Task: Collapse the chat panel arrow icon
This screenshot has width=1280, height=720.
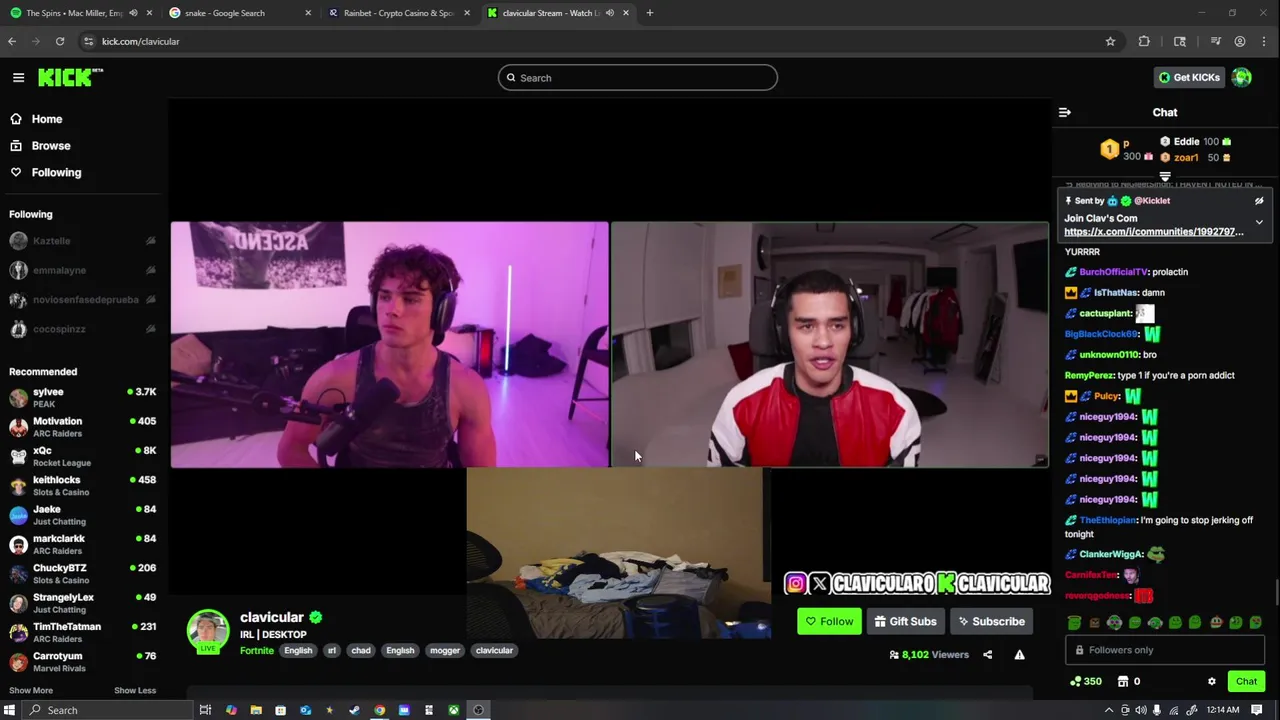Action: (1064, 112)
